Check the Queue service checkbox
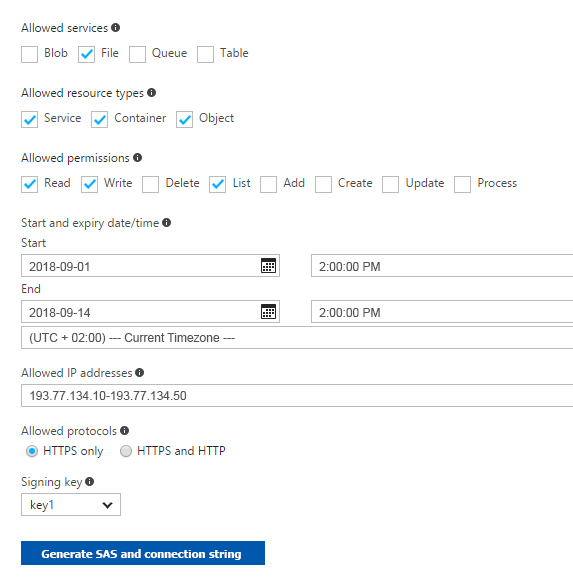Image resolution: width=573 pixels, height=579 pixels. (x=137, y=55)
